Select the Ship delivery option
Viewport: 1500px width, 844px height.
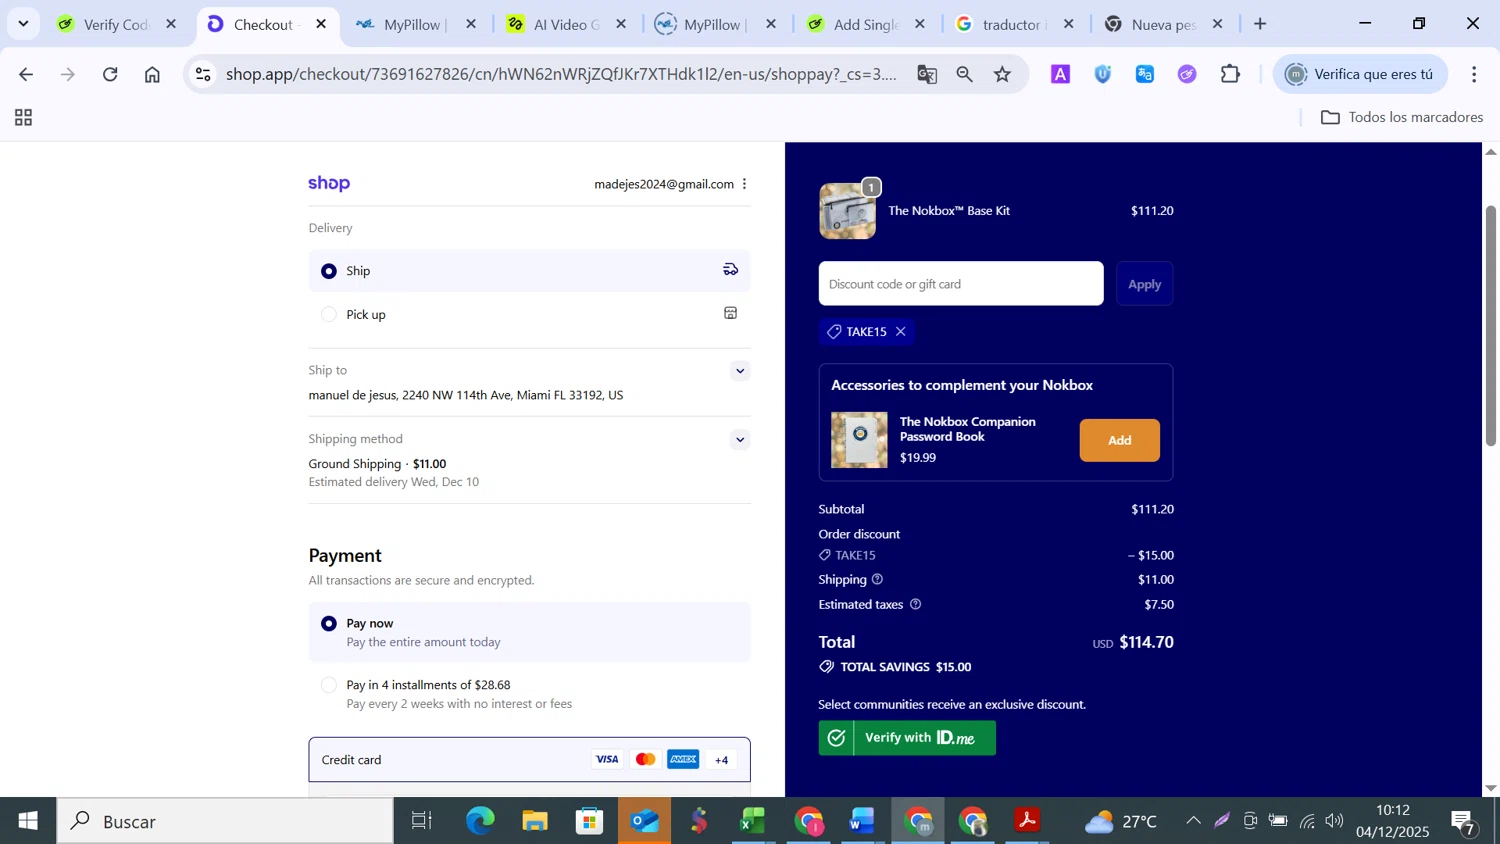529,271
